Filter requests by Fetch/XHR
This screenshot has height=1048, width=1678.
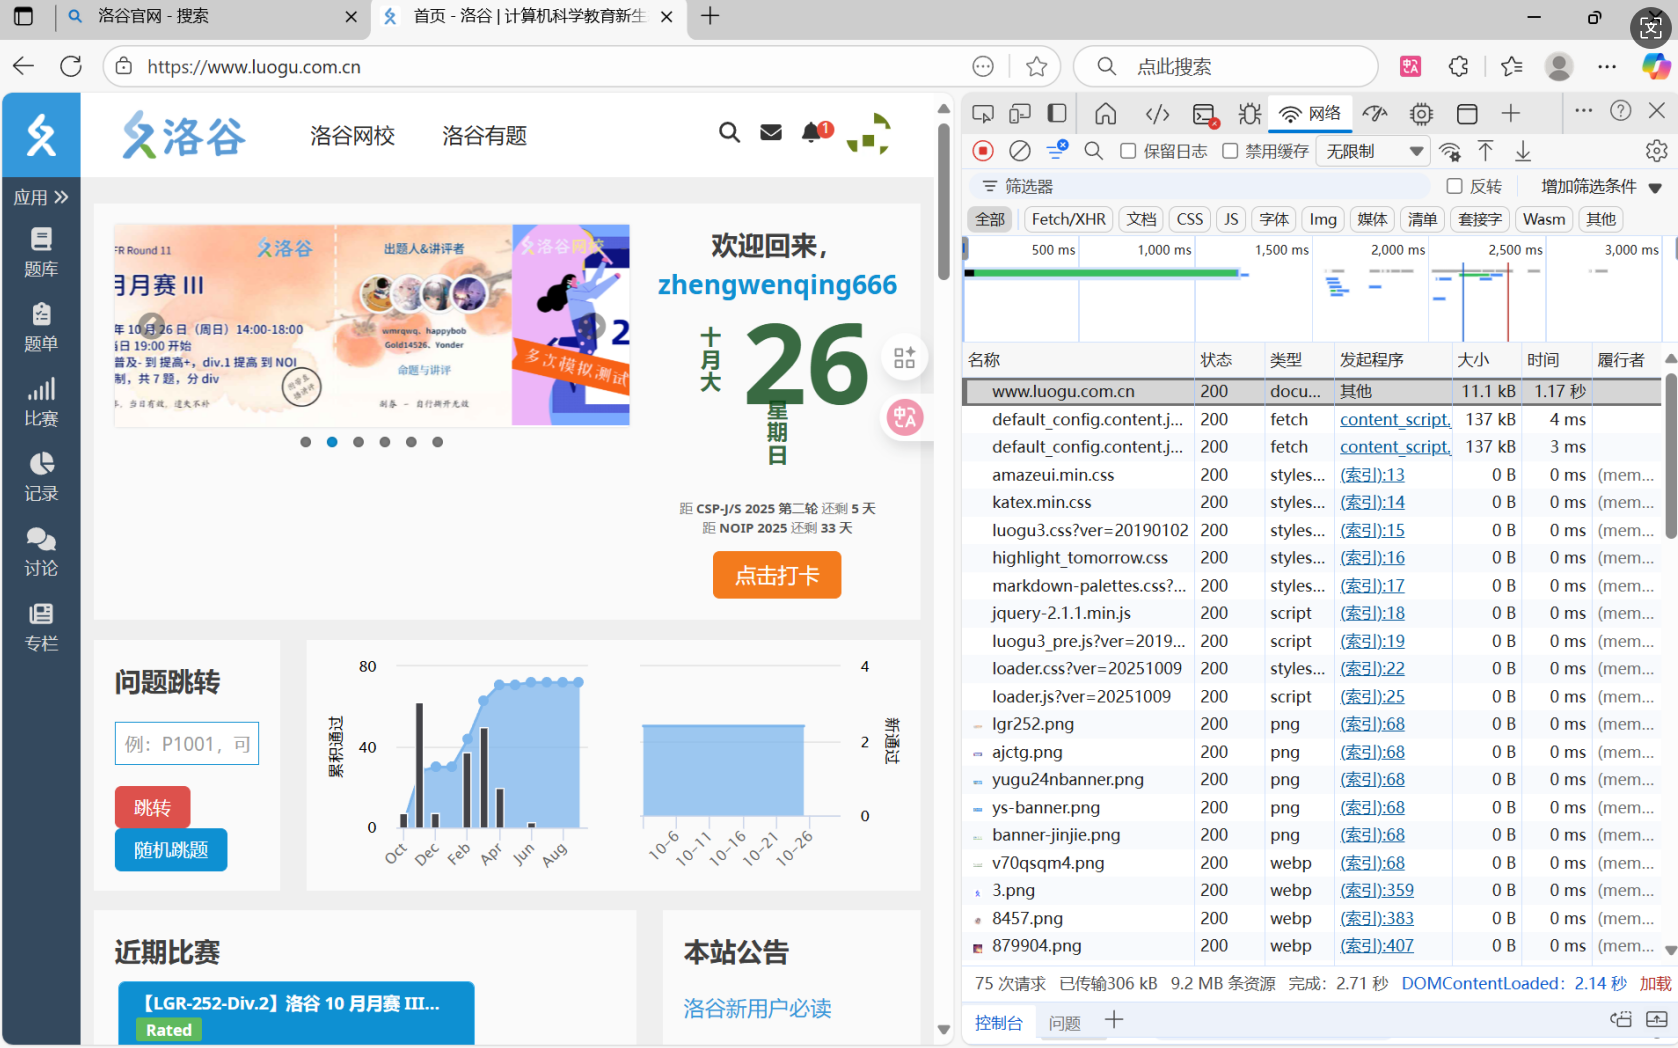click(1068, 219)
